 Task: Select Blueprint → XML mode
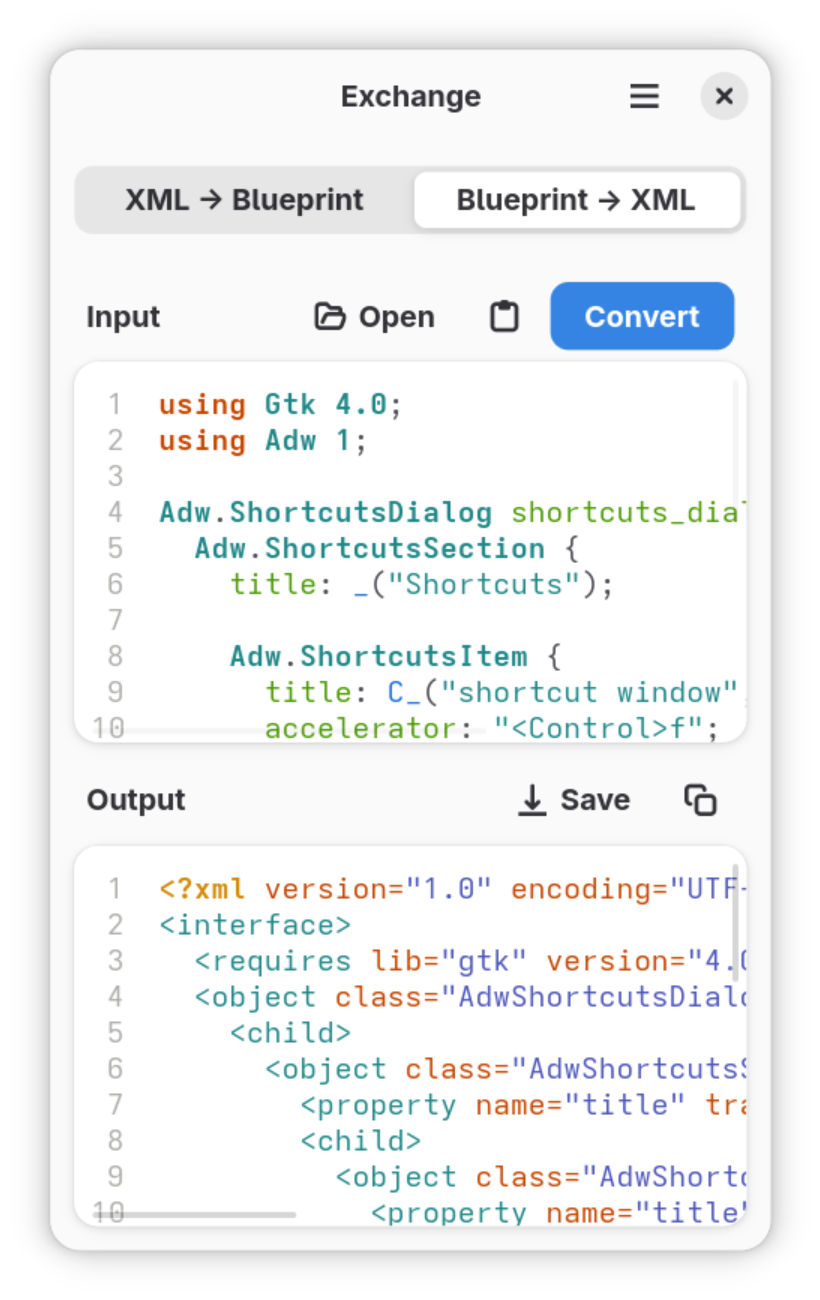[577, 200]
